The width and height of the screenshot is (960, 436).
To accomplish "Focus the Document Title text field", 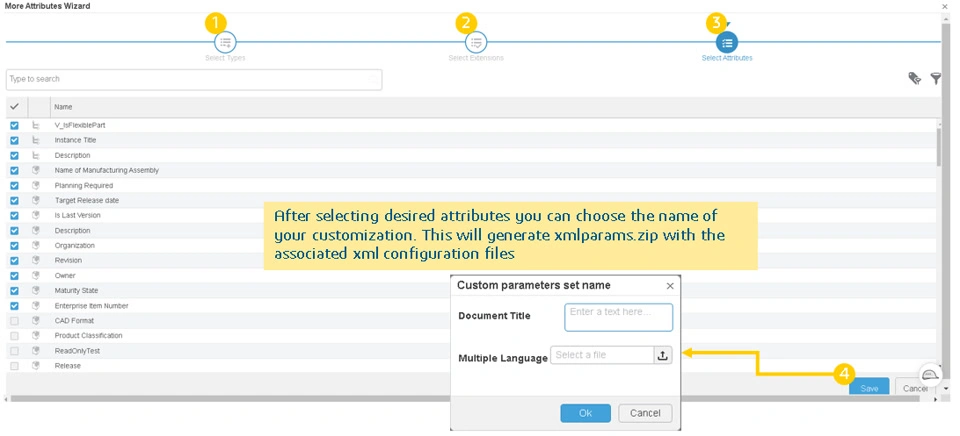I will pyautogui.click(x=618, y=317).
